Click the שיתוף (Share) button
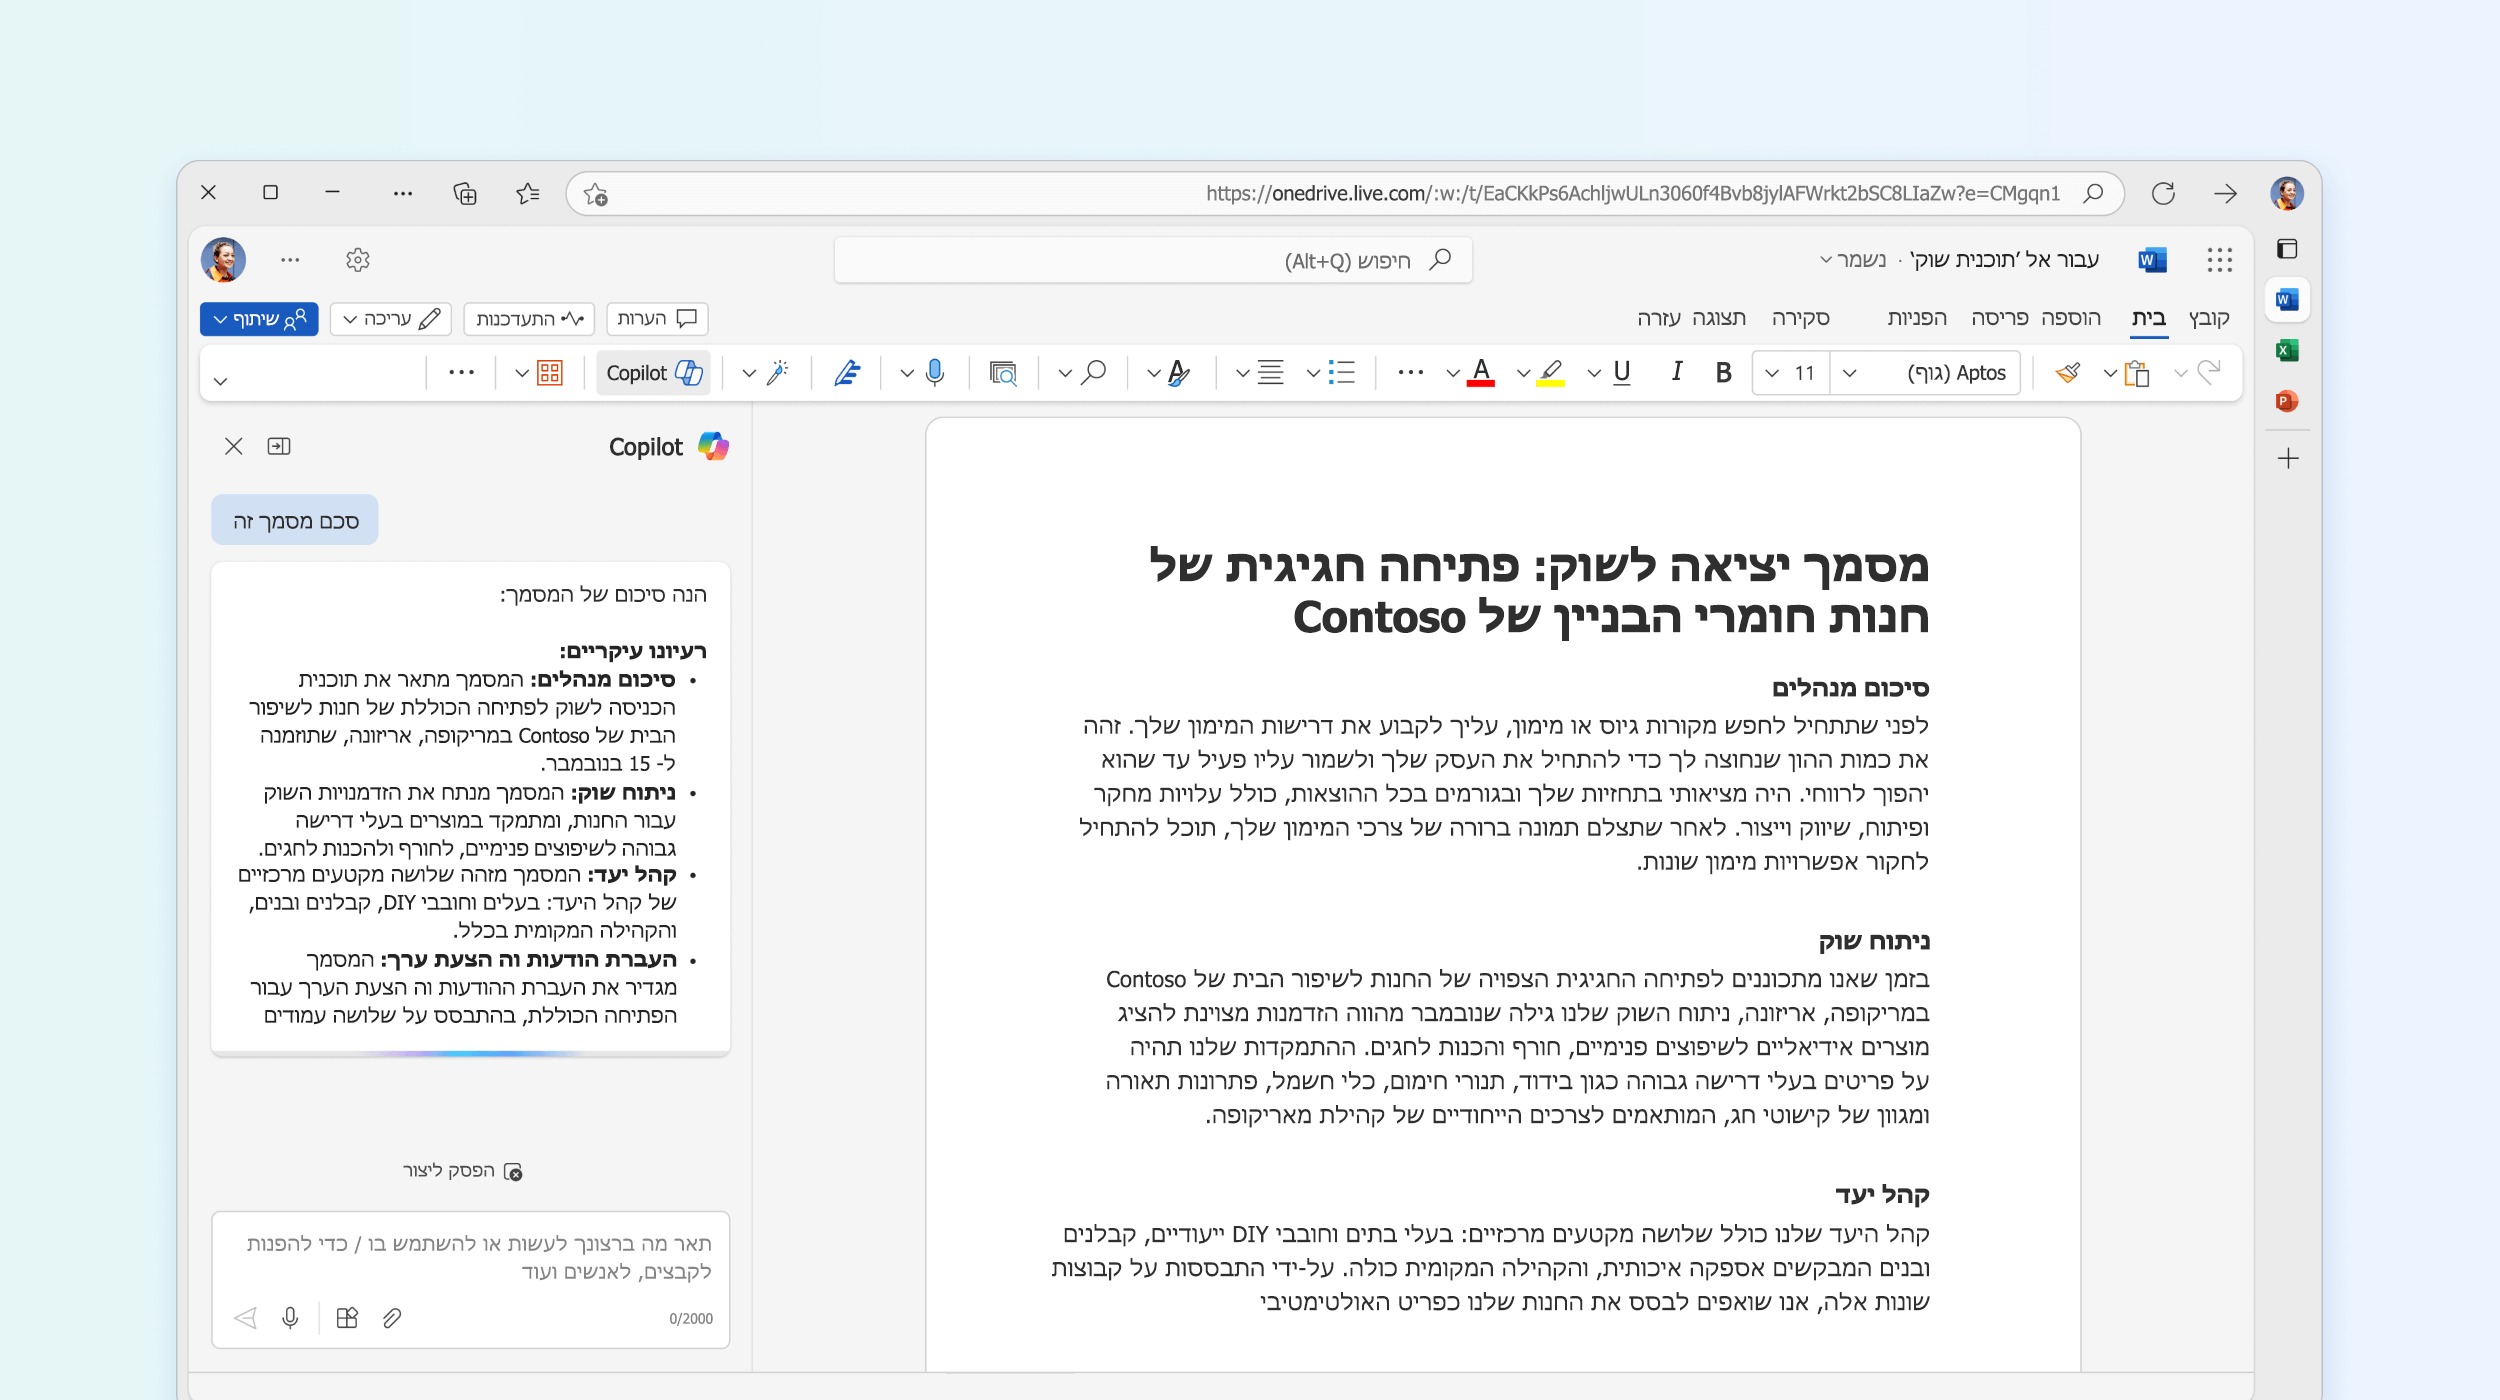 tap(259, 318)
